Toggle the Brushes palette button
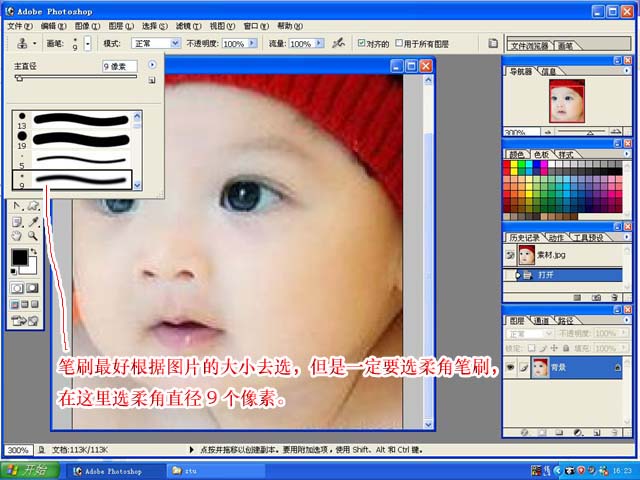Image resolution: width=640 pixels, height=480 pixels. click(493, 43)
